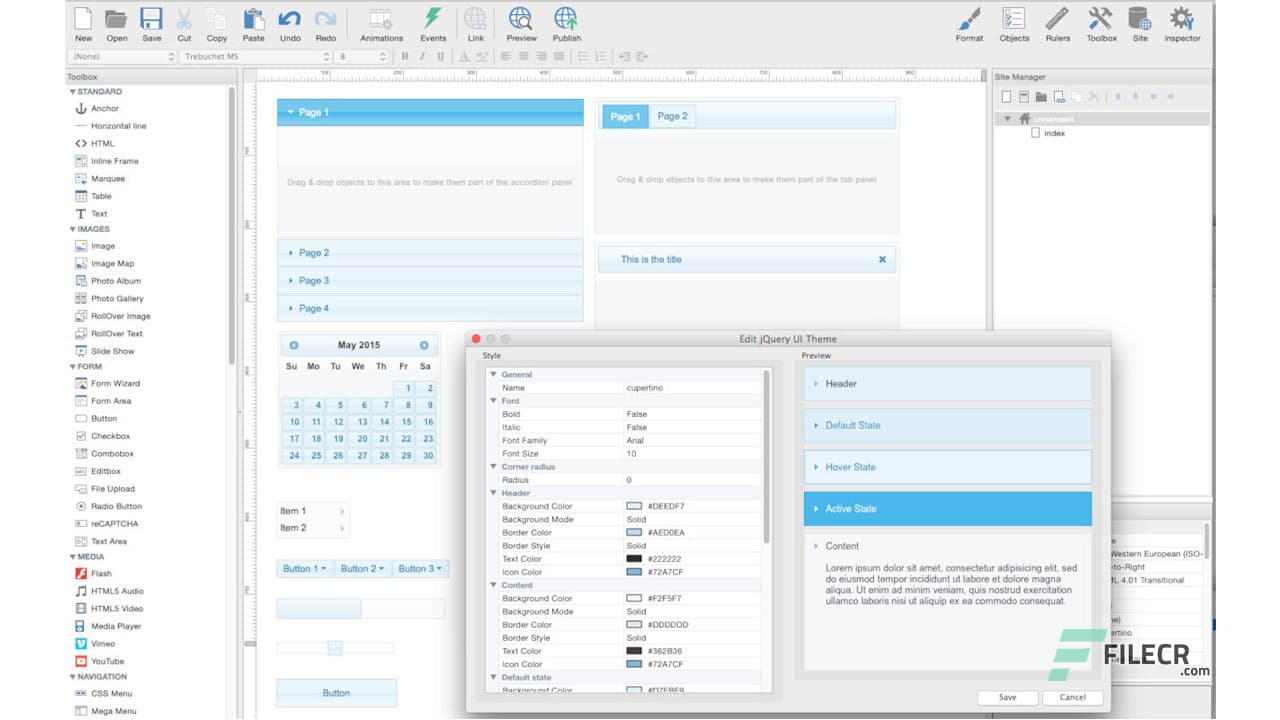Collapse the Header section in the Style list
Screen dimensions: 1280x720
(493, 493)
